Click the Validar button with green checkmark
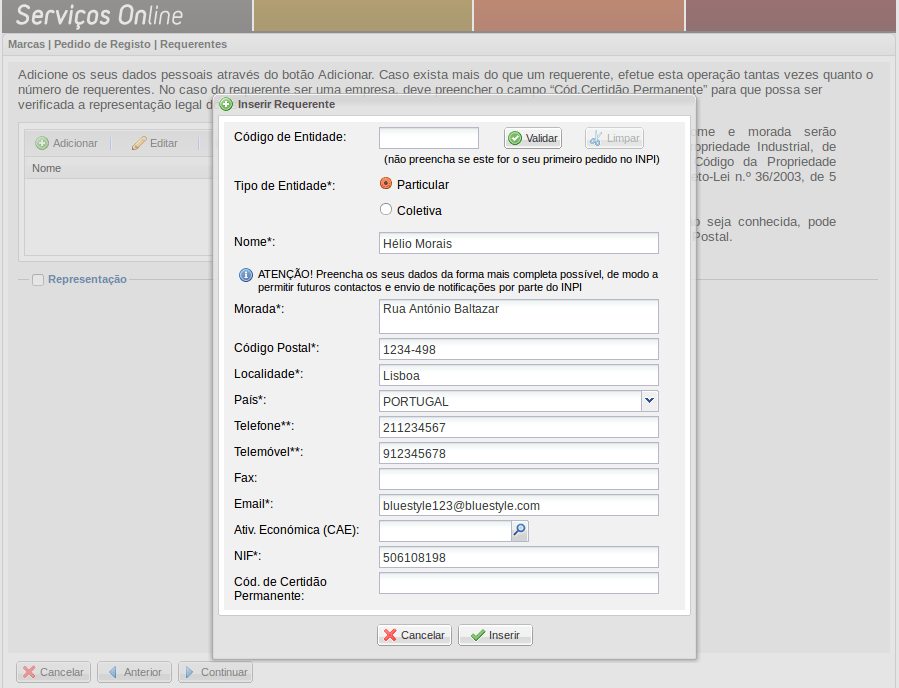899x688 pixels. coord(532,138)
